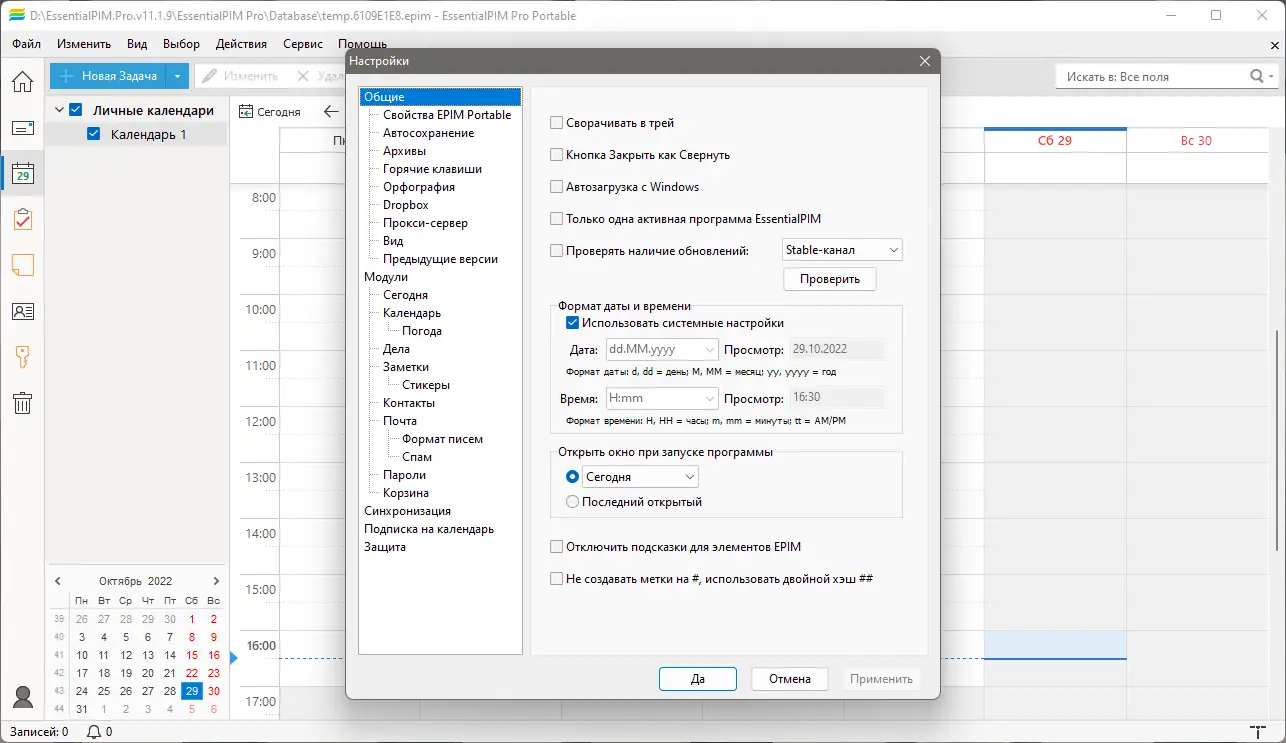Open the Сегодня startup window dropdown

[640, 477]
